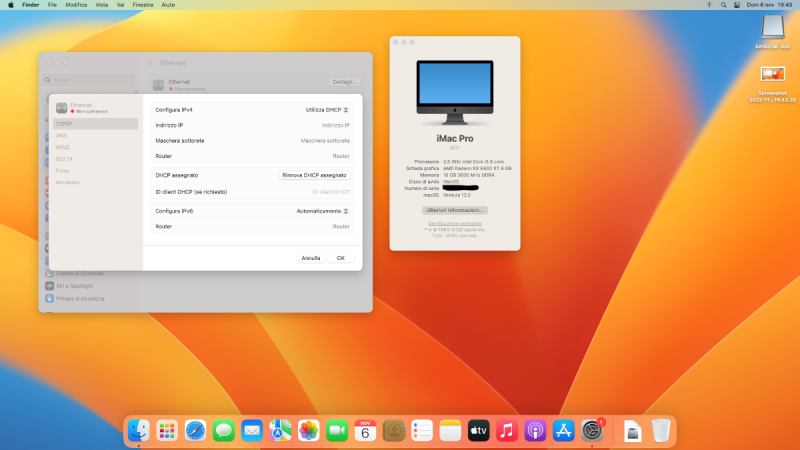Click the iMac Pro image in About window
800x450 pixels.
[x=455, y=92]
